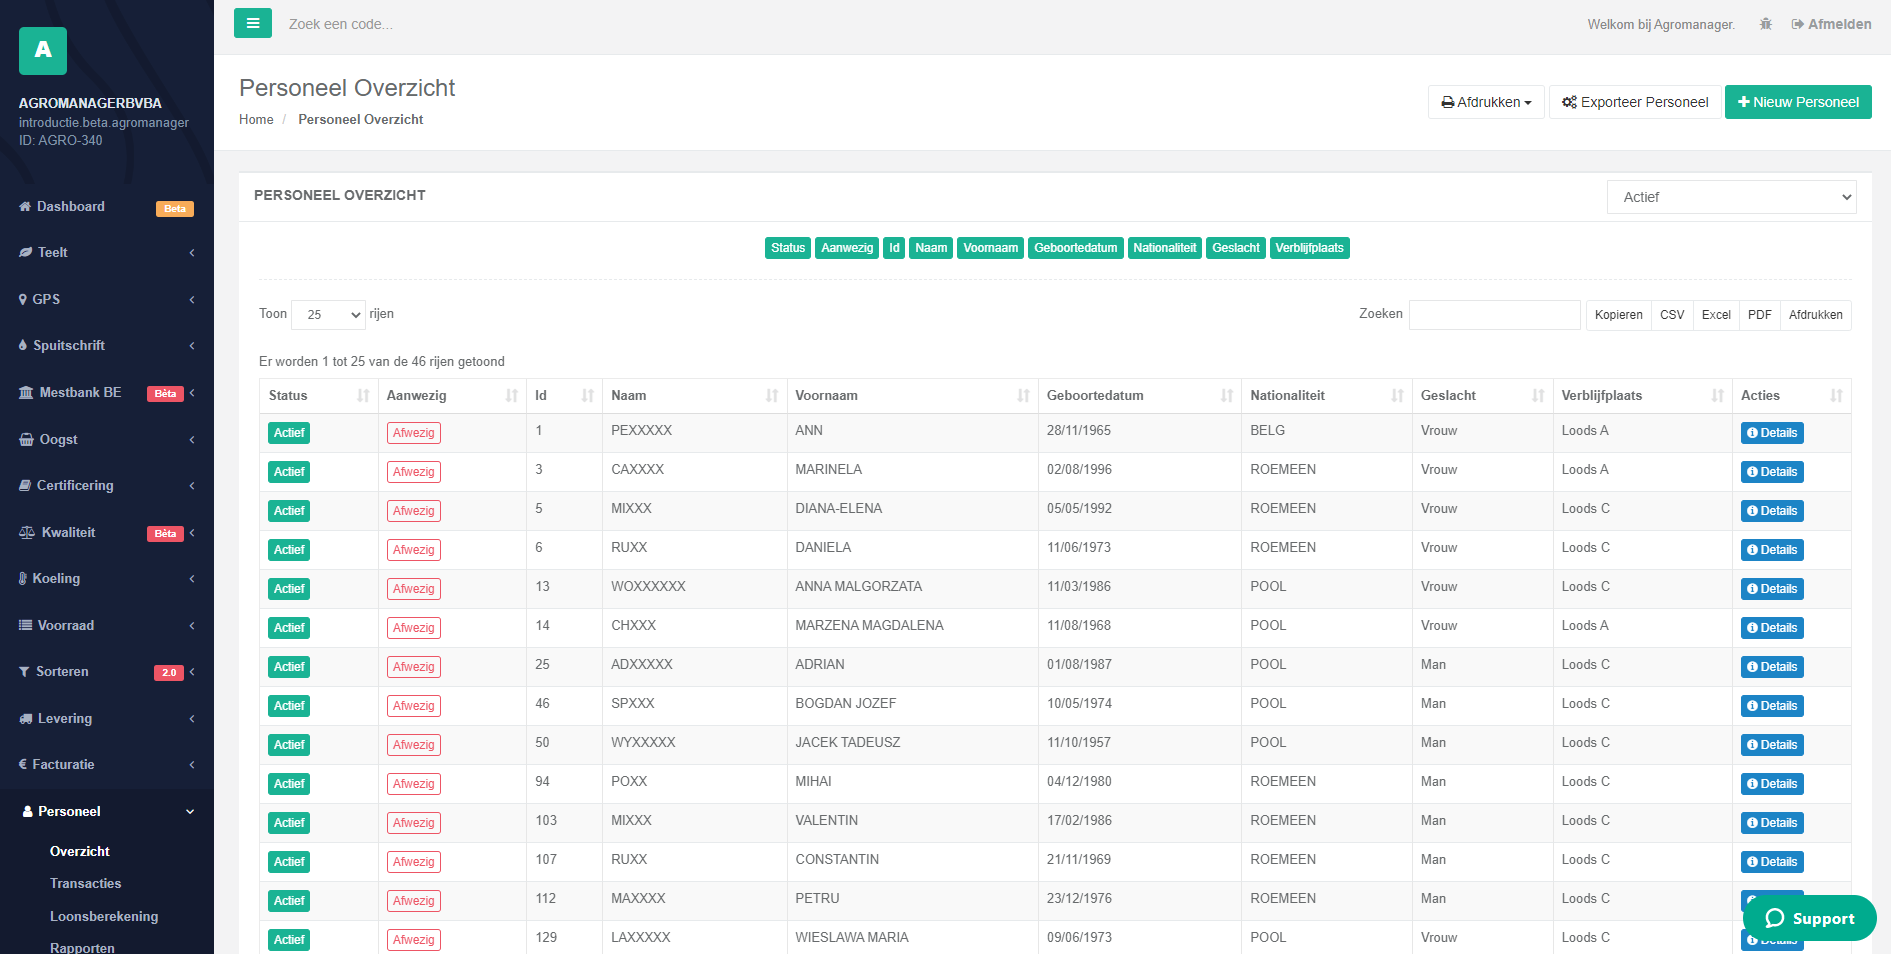Open the Actief status filter dropdown
Viewport: 1891px width, 954px height.
[x=1731, y=197]
